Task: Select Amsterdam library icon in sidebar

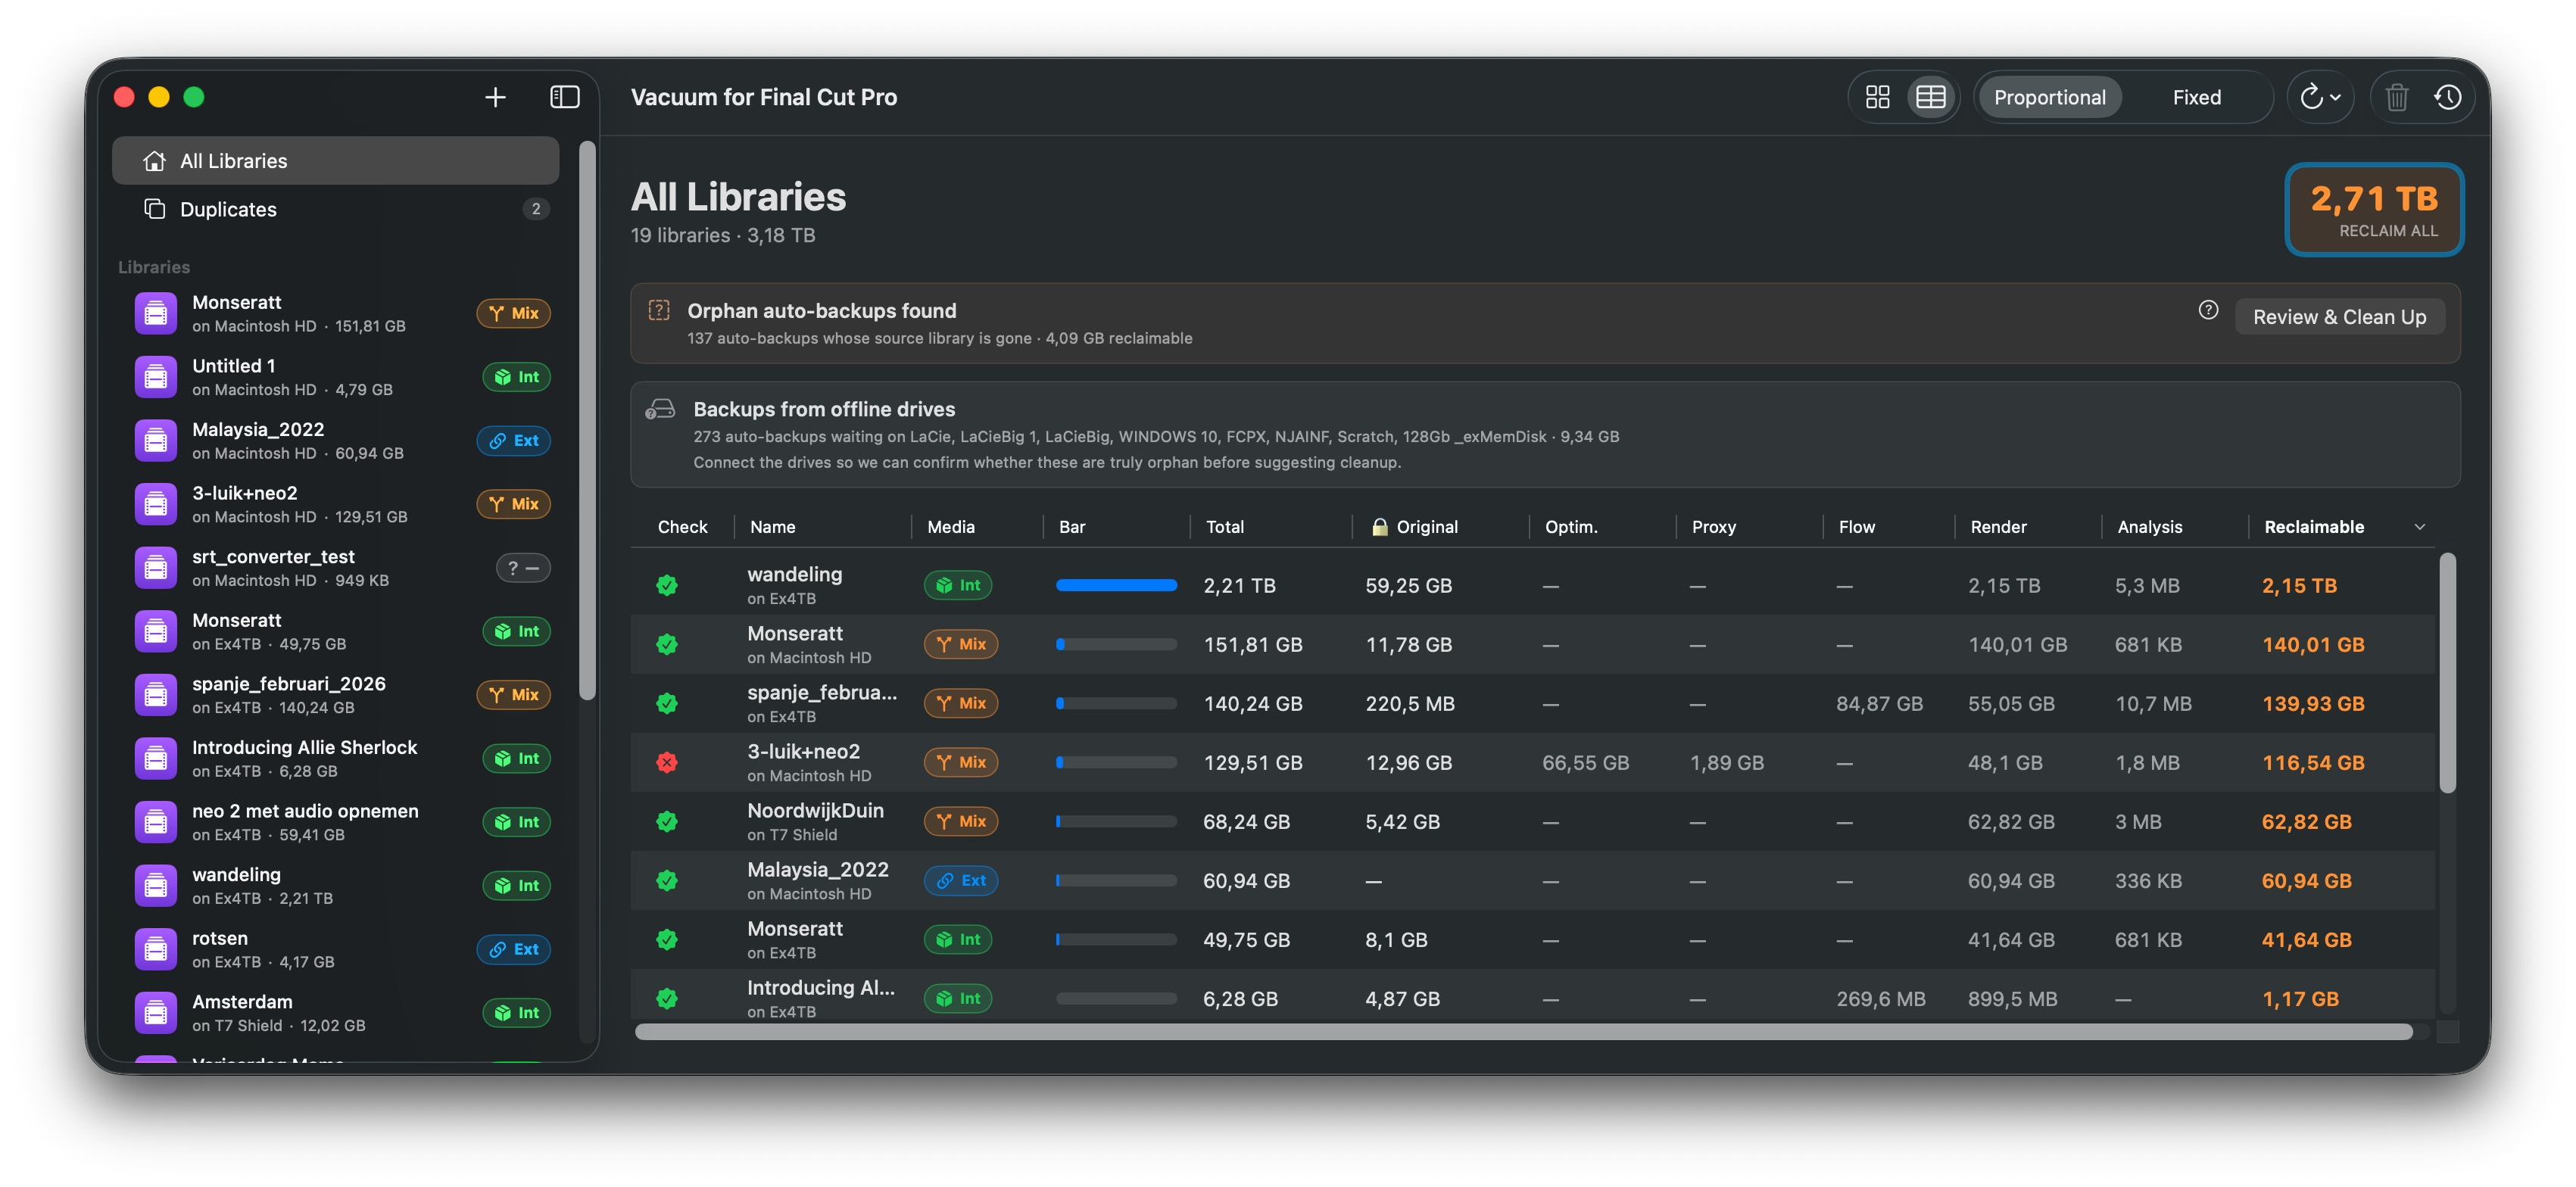Action: [156, 1013]
